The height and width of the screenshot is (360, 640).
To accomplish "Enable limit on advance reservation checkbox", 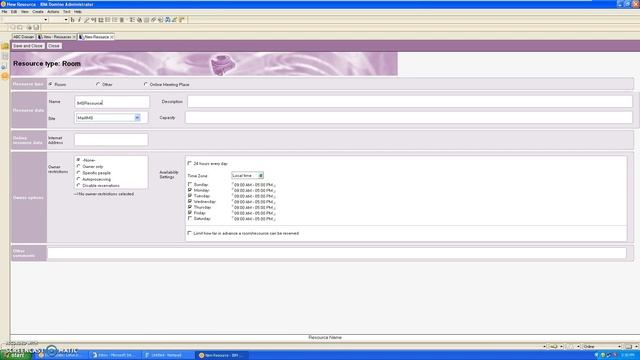I will [189, 233].
